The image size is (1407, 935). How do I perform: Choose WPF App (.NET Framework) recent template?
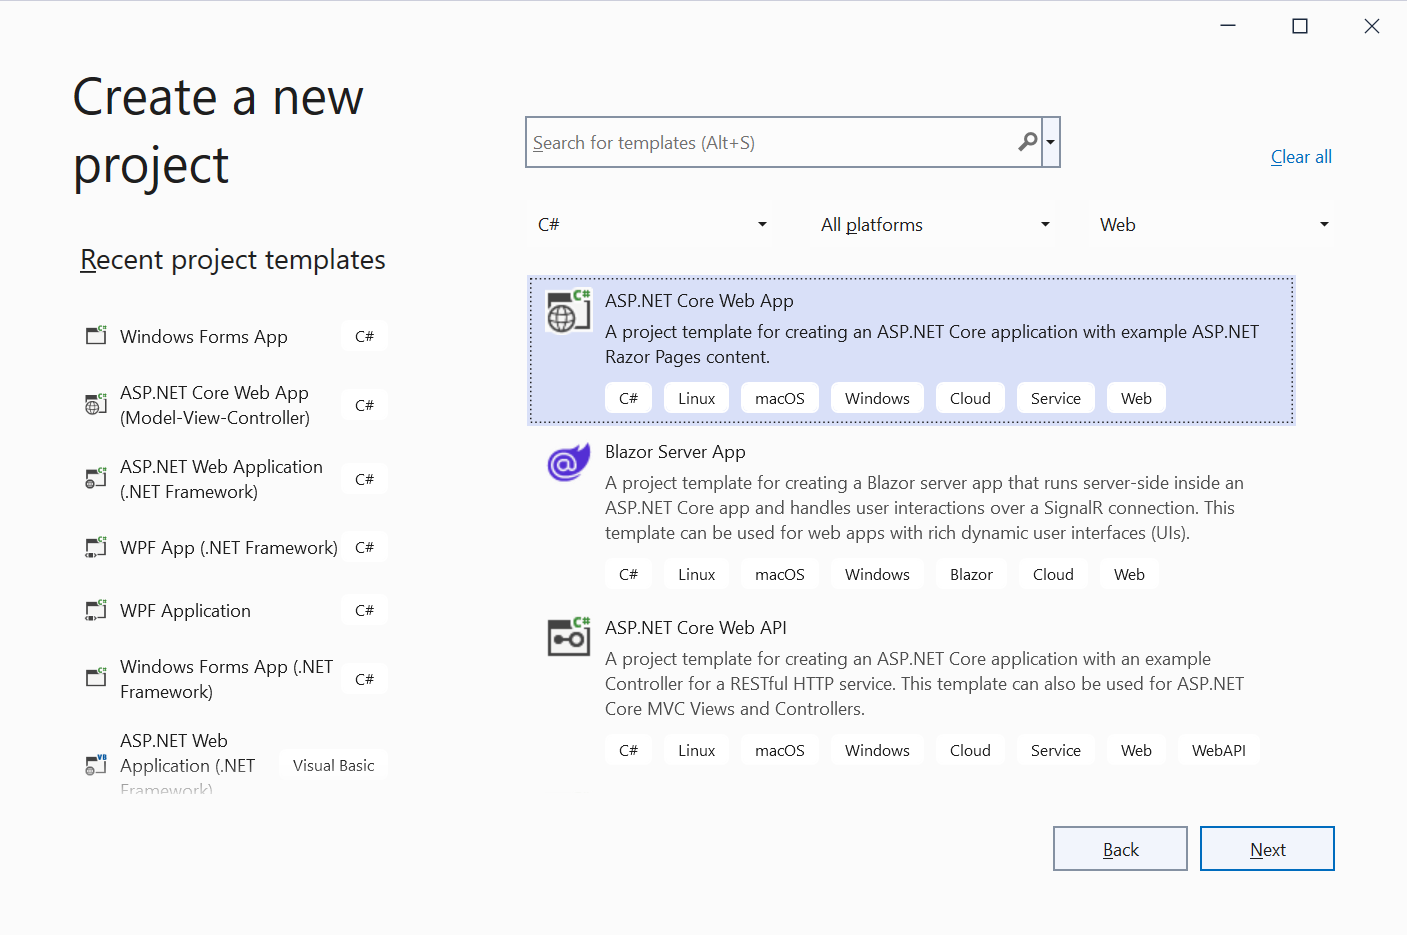click(235, 548)
